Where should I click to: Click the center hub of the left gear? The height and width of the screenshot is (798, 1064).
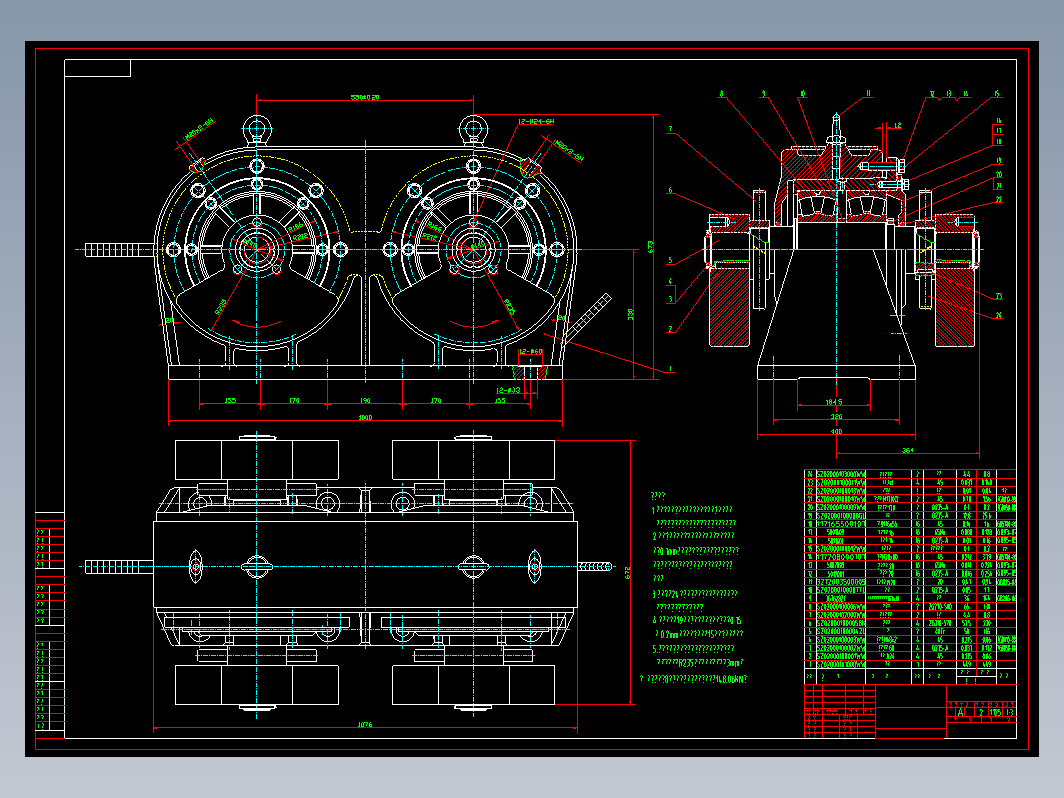[257, 247]
